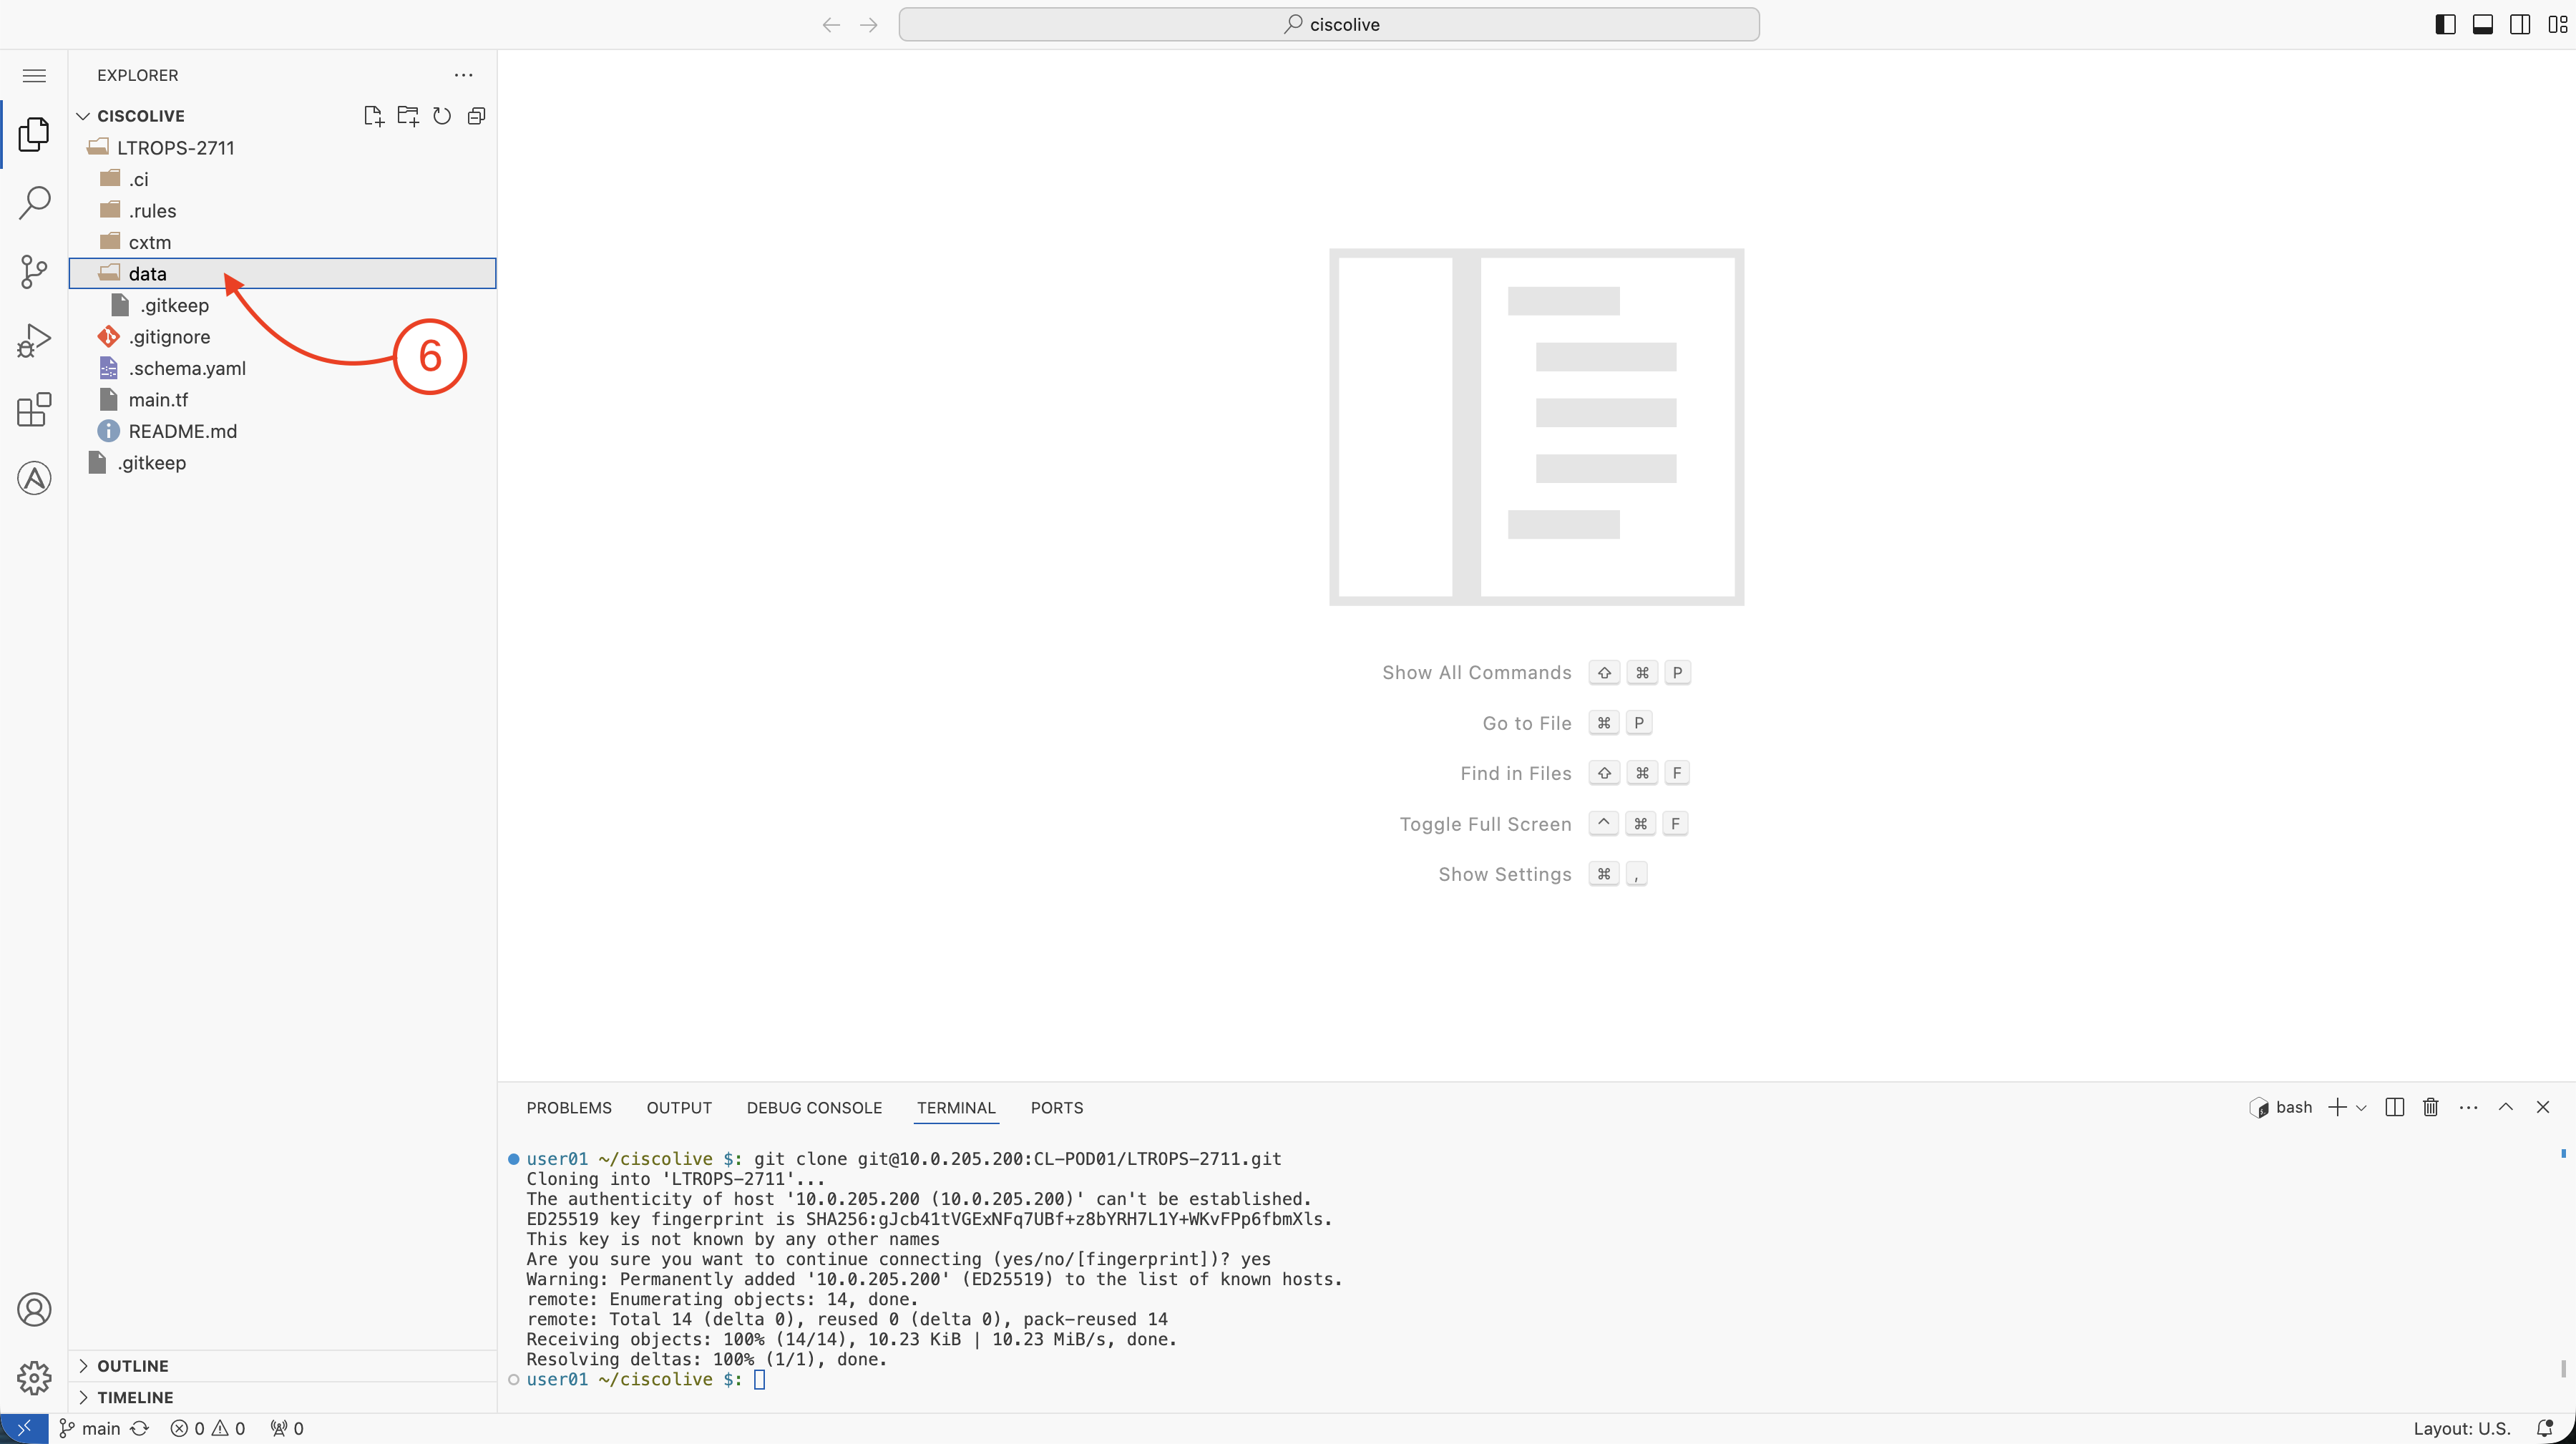The width and height of the screenshot is (2576, 1444).
Task: Collapse all folders in Explorer
Action: pos(476,116)
